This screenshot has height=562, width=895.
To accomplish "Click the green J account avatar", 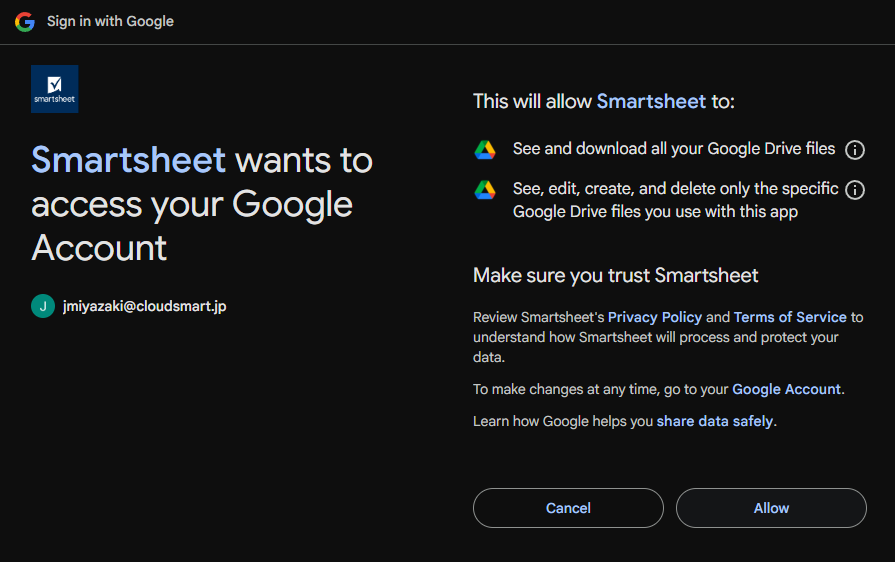I will [43, 306].
